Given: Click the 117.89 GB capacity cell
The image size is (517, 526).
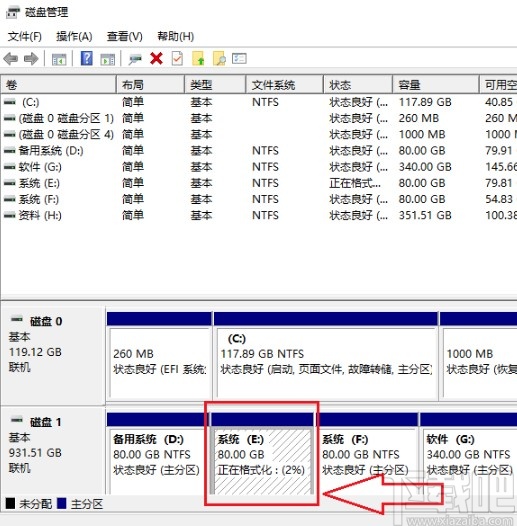Looking at the screenshot, I should point(425,102).
